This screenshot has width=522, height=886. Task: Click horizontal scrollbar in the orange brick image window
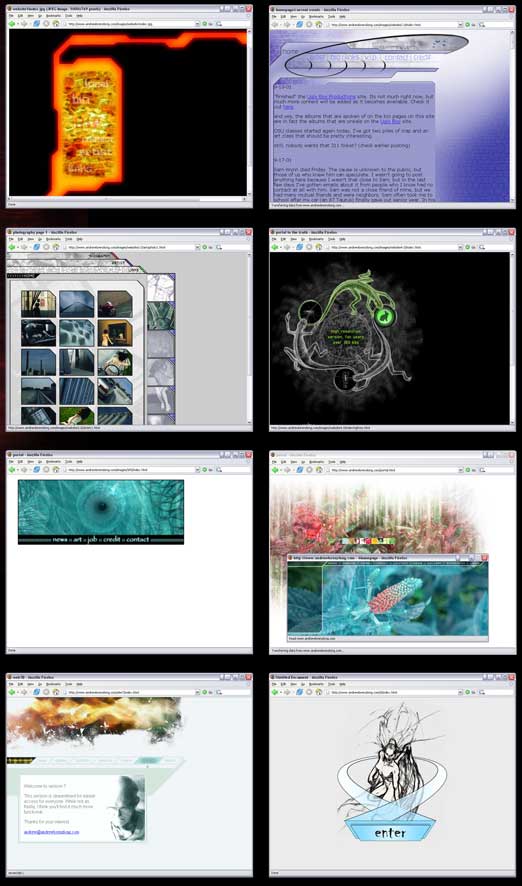pyautogui.click(x=127, y=199)
